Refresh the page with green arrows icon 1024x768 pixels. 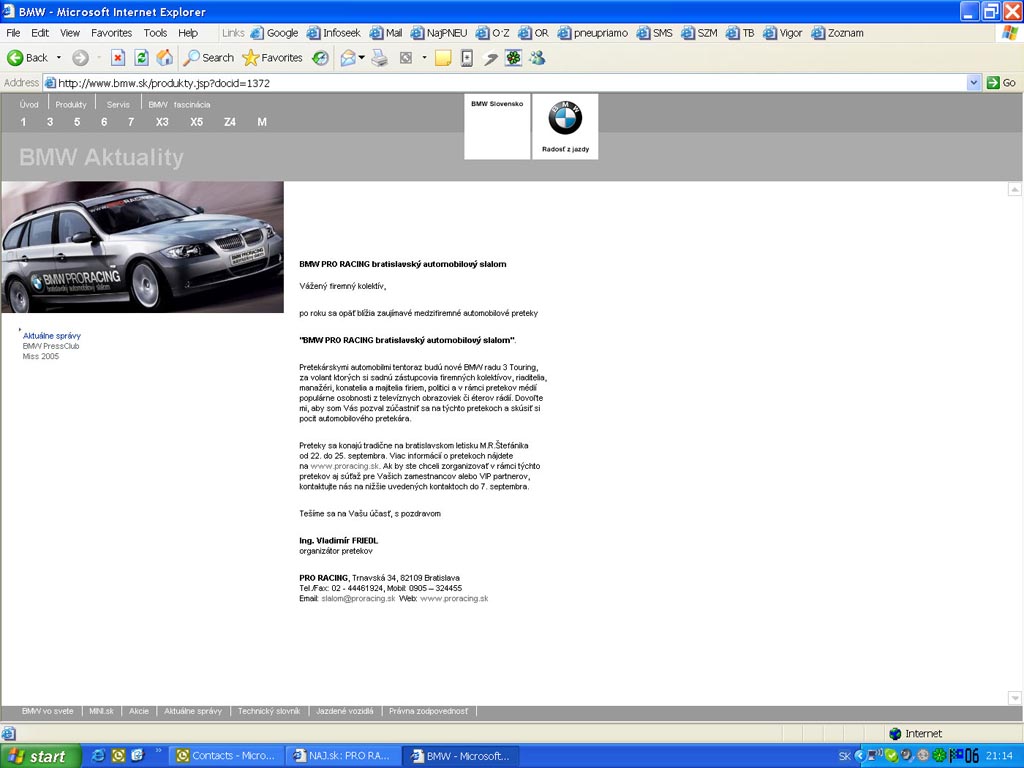141,58
